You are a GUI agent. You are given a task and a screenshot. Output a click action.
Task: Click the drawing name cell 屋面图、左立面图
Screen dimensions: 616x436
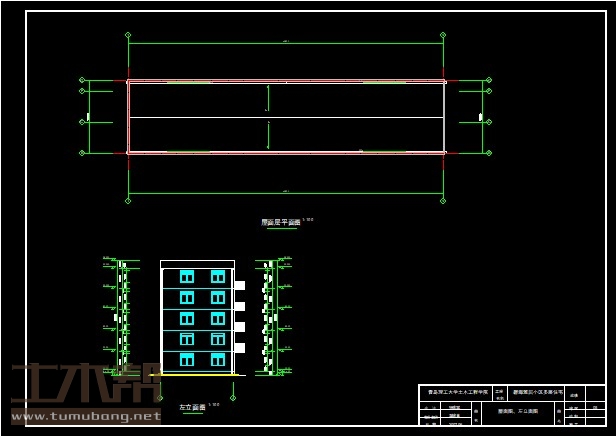517,411
